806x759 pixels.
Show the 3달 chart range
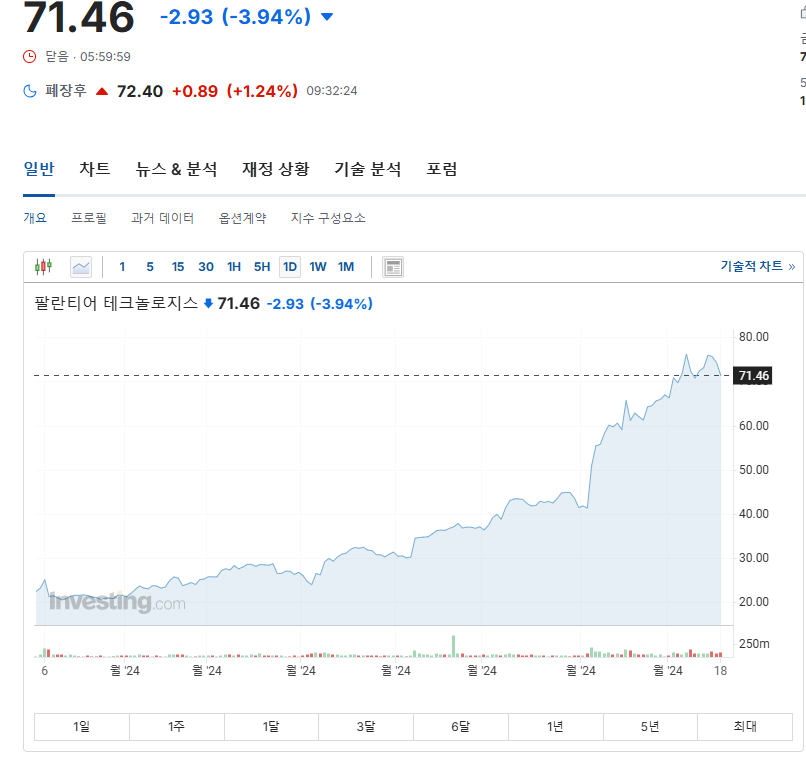pos(366,727)
